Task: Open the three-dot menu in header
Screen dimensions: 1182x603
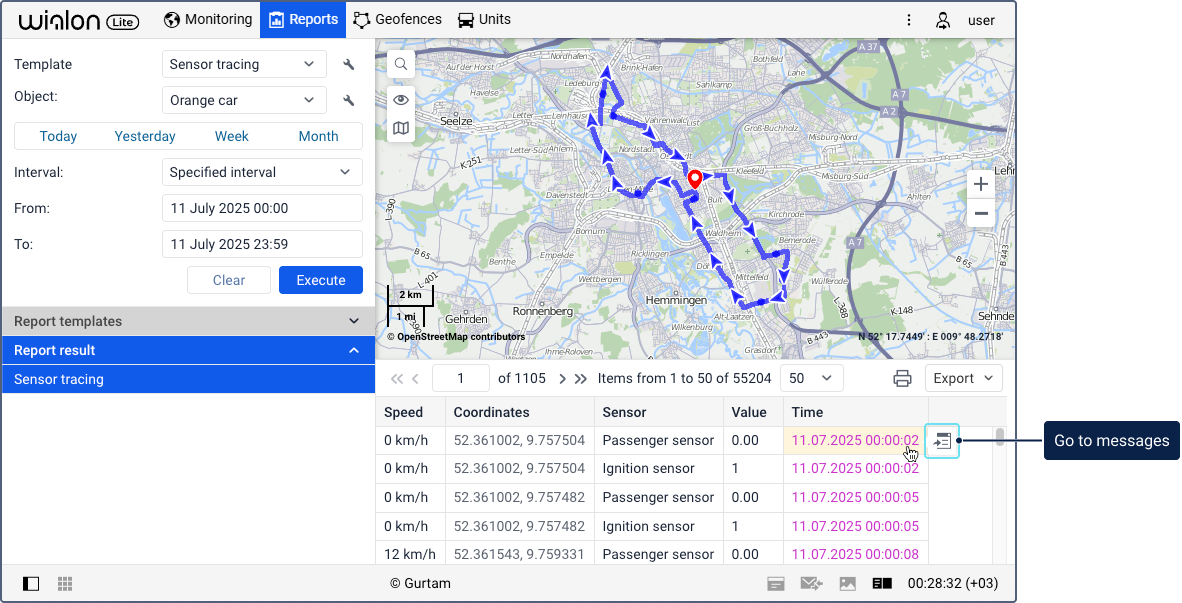Action: click(909, 20)
